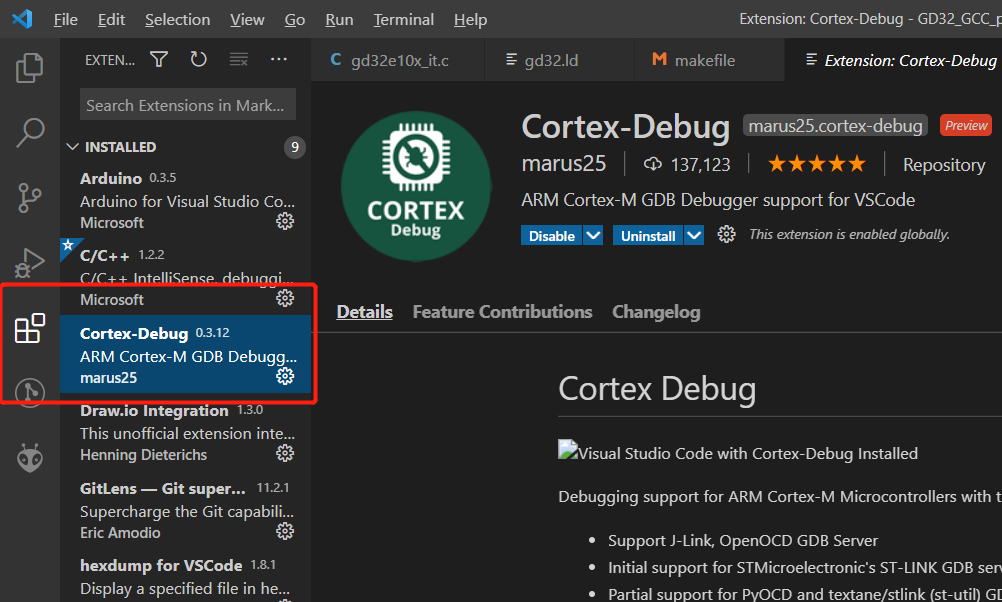This screenshot has width=1002, height=602.
Task: Open the Extensions view icon
Action: (x=29, y=328)
